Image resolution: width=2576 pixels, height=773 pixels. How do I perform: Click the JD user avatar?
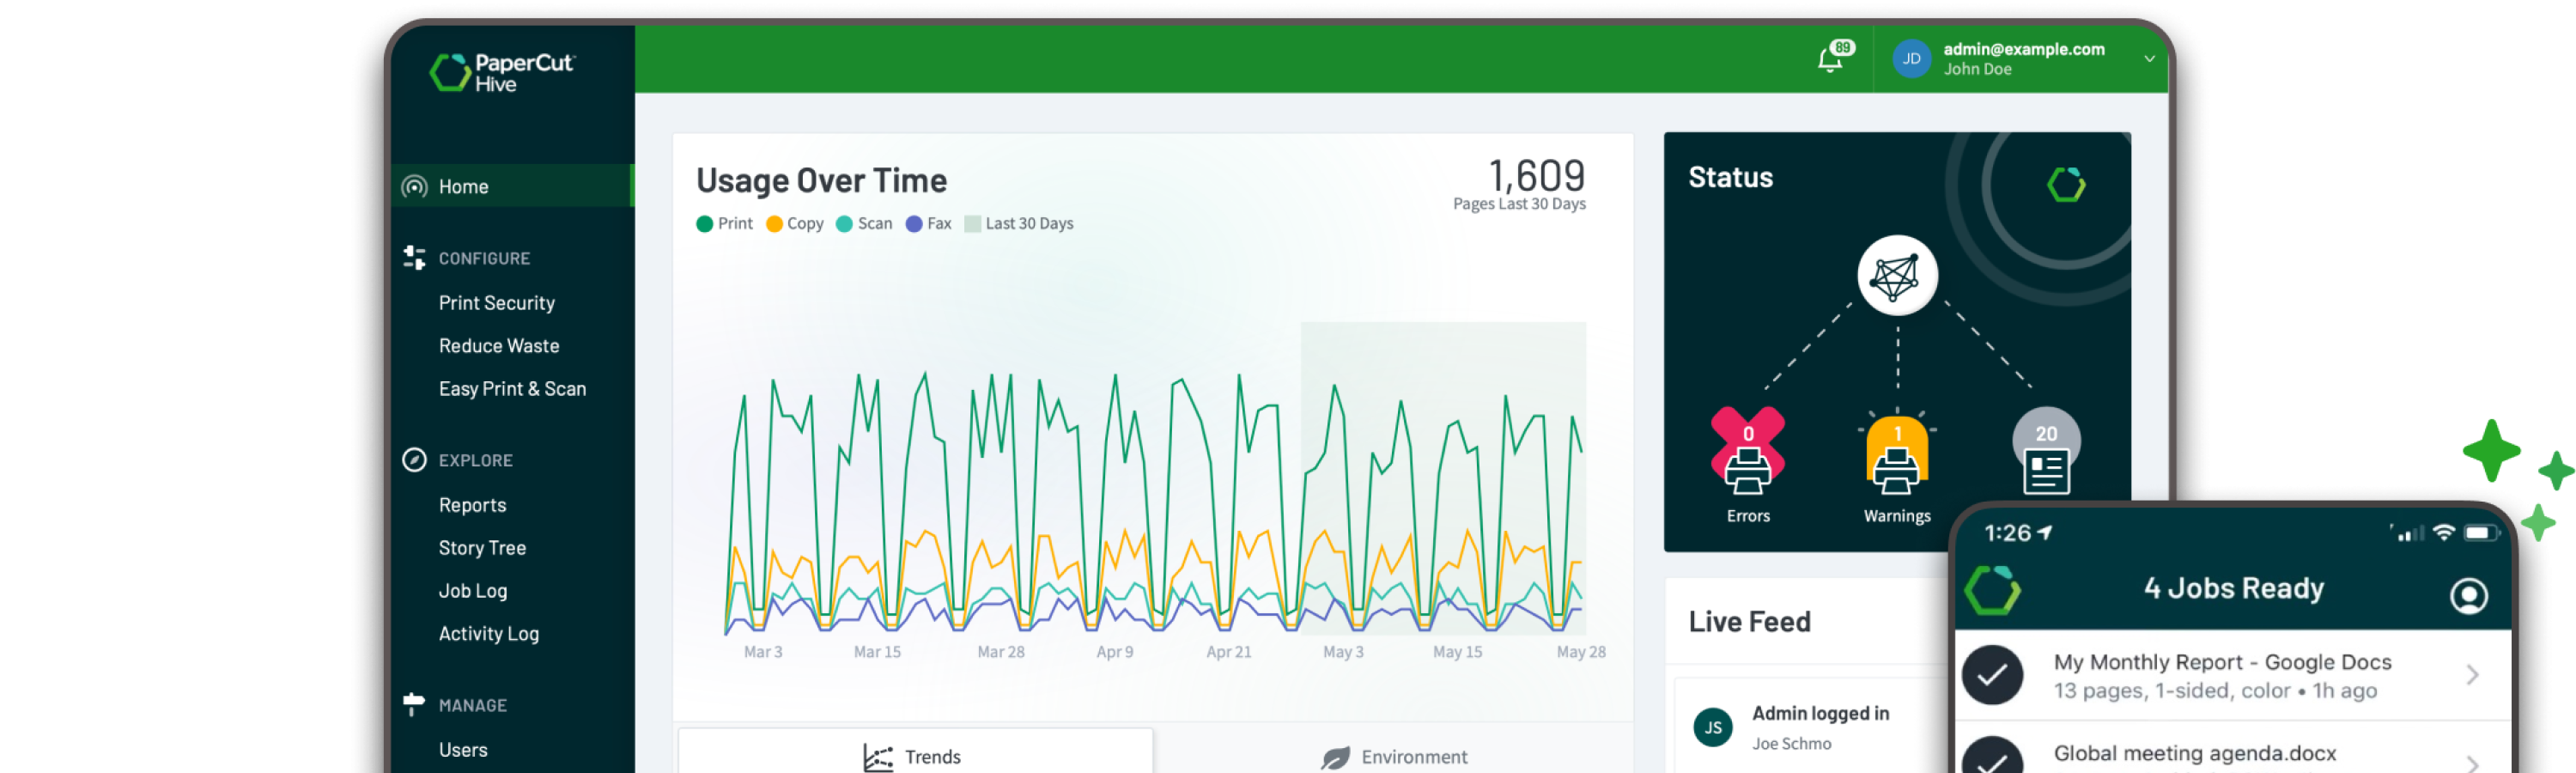[1911, 59]
